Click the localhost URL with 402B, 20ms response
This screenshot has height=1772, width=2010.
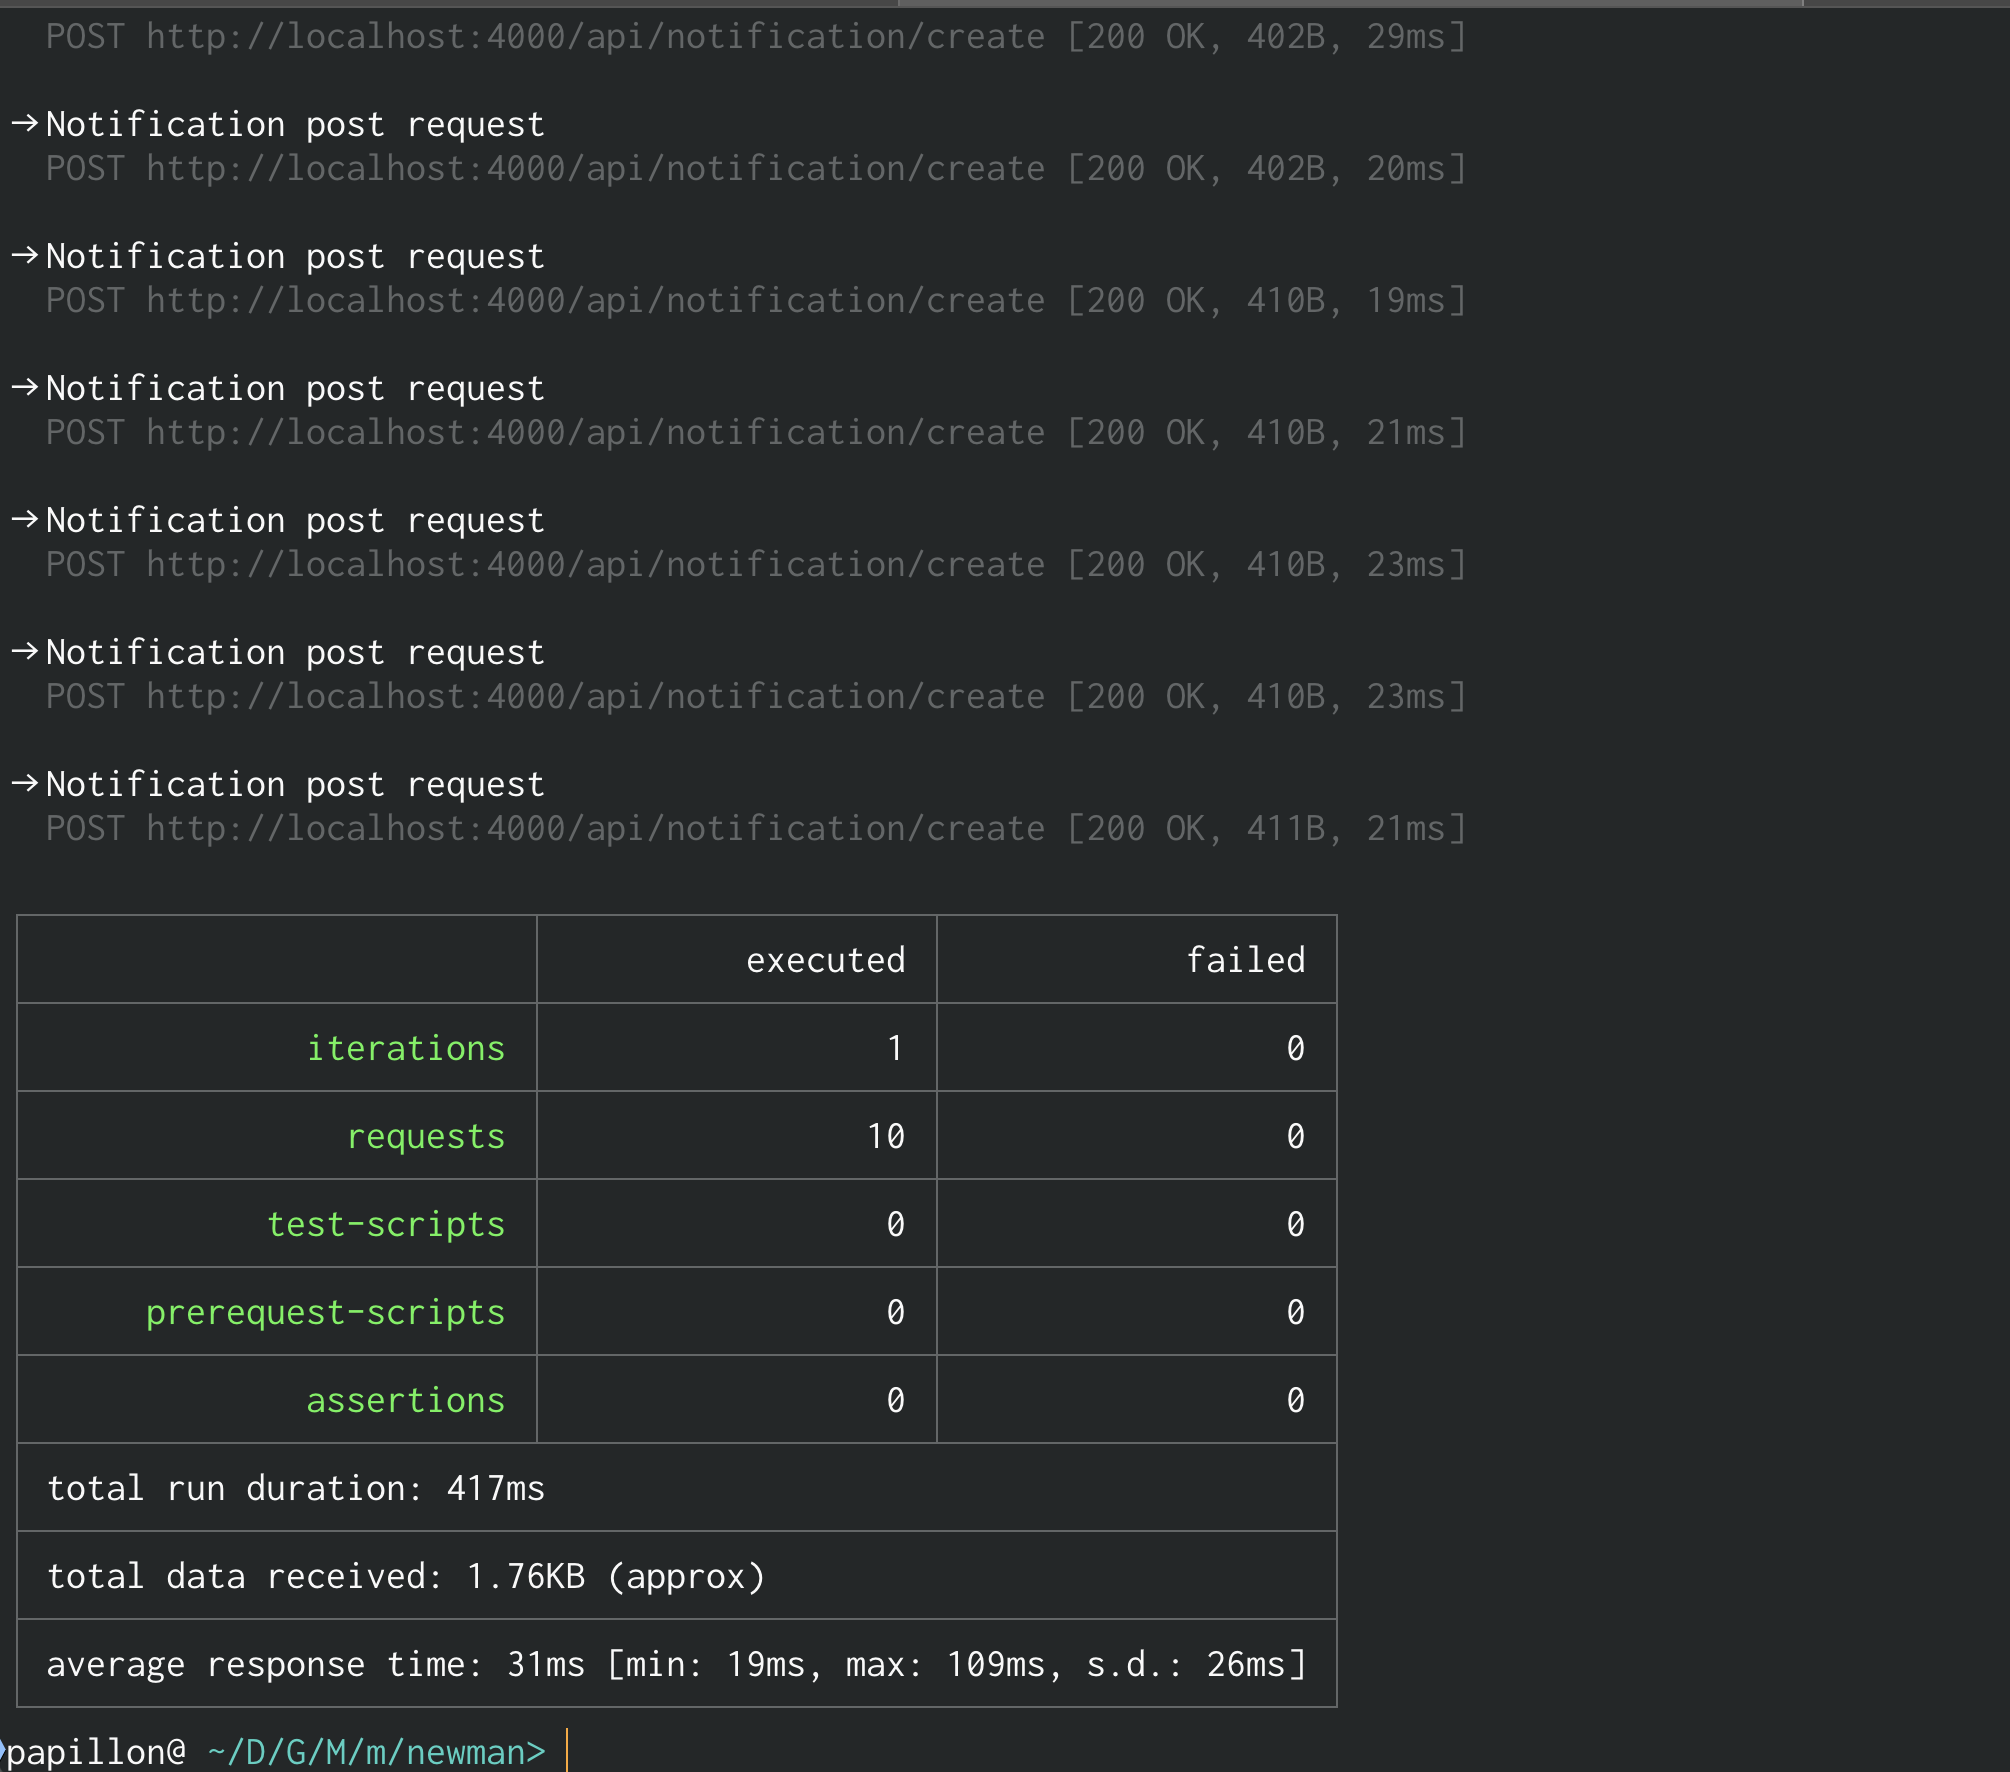(x=595, y=169)
